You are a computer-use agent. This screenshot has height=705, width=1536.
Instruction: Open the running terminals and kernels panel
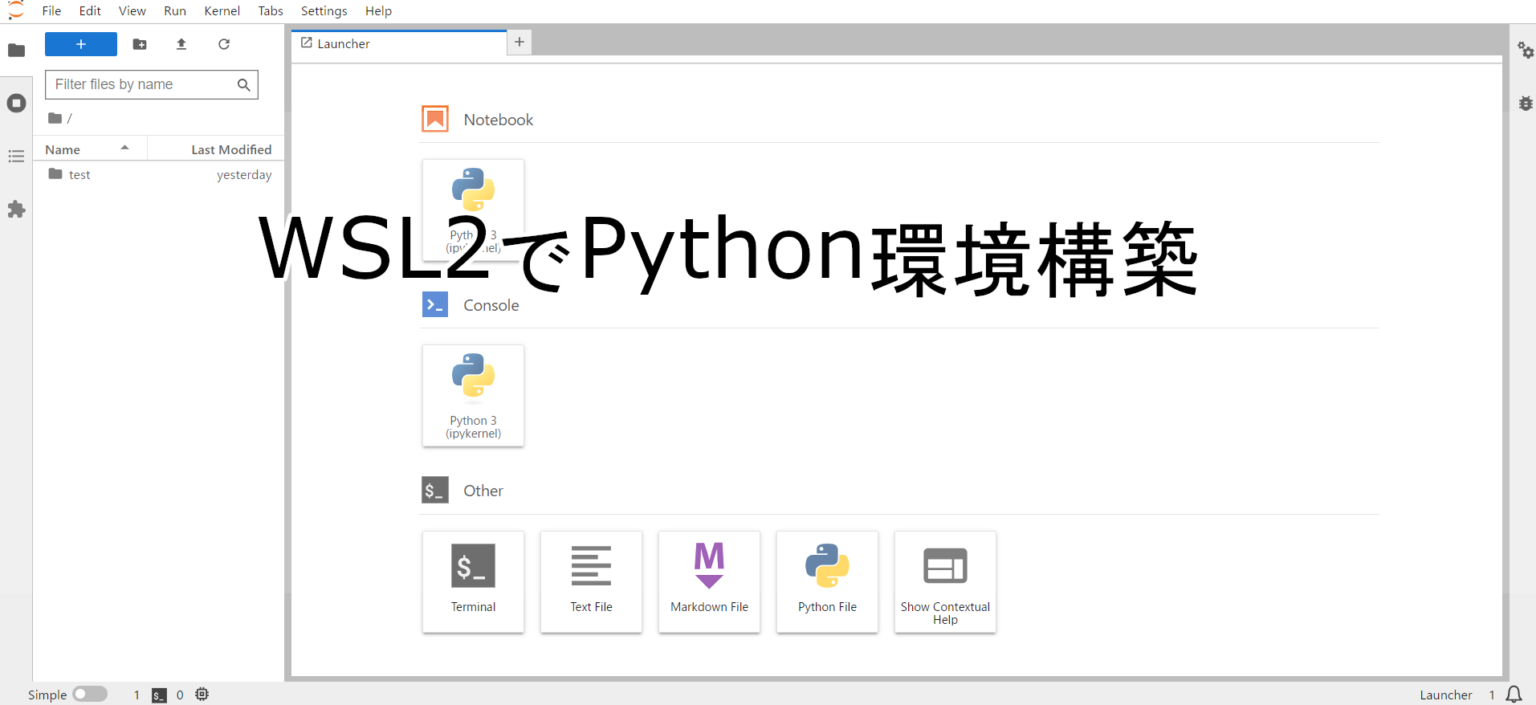[x=16, y=103]
